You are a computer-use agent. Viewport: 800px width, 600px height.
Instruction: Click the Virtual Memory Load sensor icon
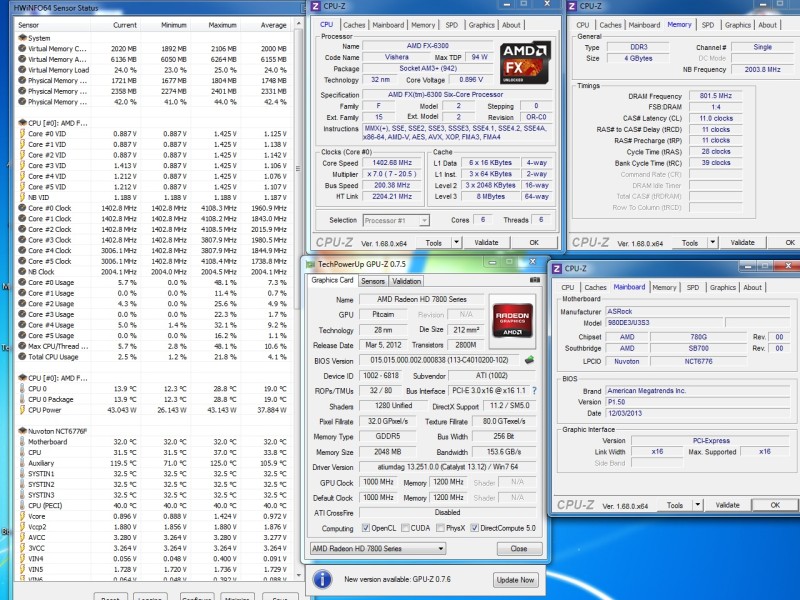(x=22, y=70)
